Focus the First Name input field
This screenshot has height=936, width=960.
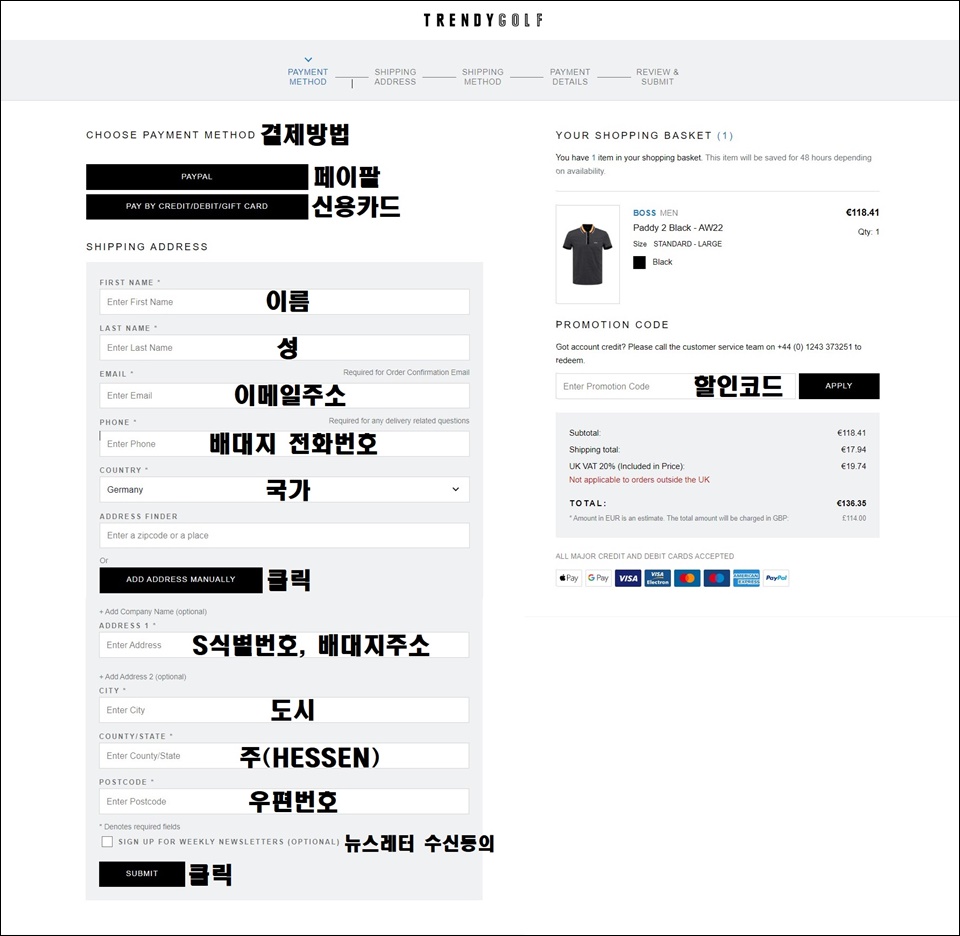[284, 302]
